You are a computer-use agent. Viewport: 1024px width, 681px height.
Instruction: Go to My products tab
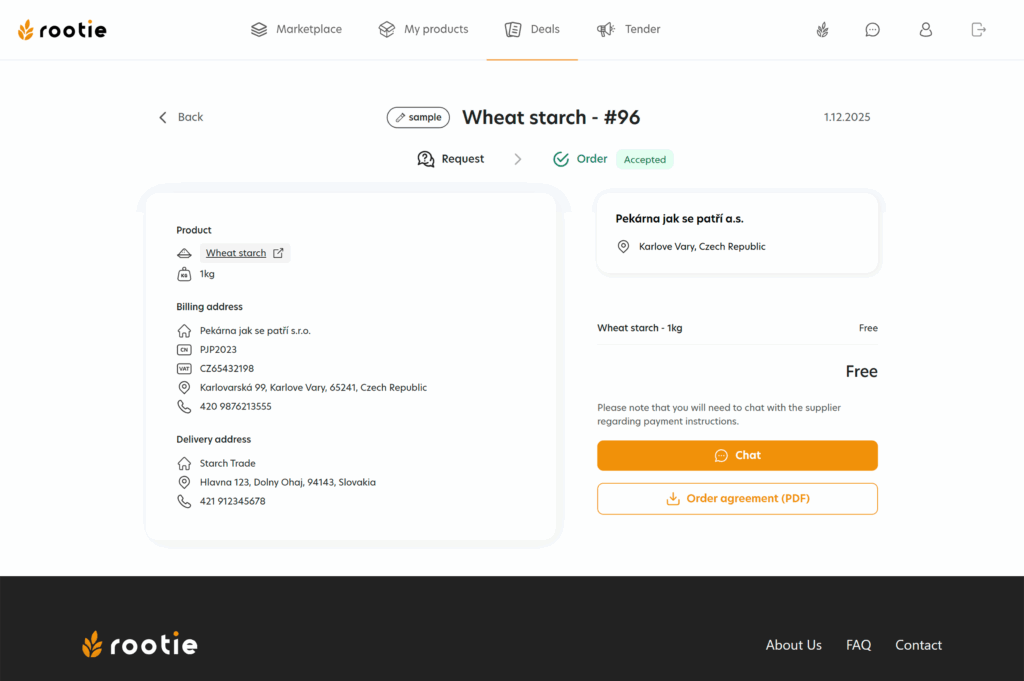(423, 30)
